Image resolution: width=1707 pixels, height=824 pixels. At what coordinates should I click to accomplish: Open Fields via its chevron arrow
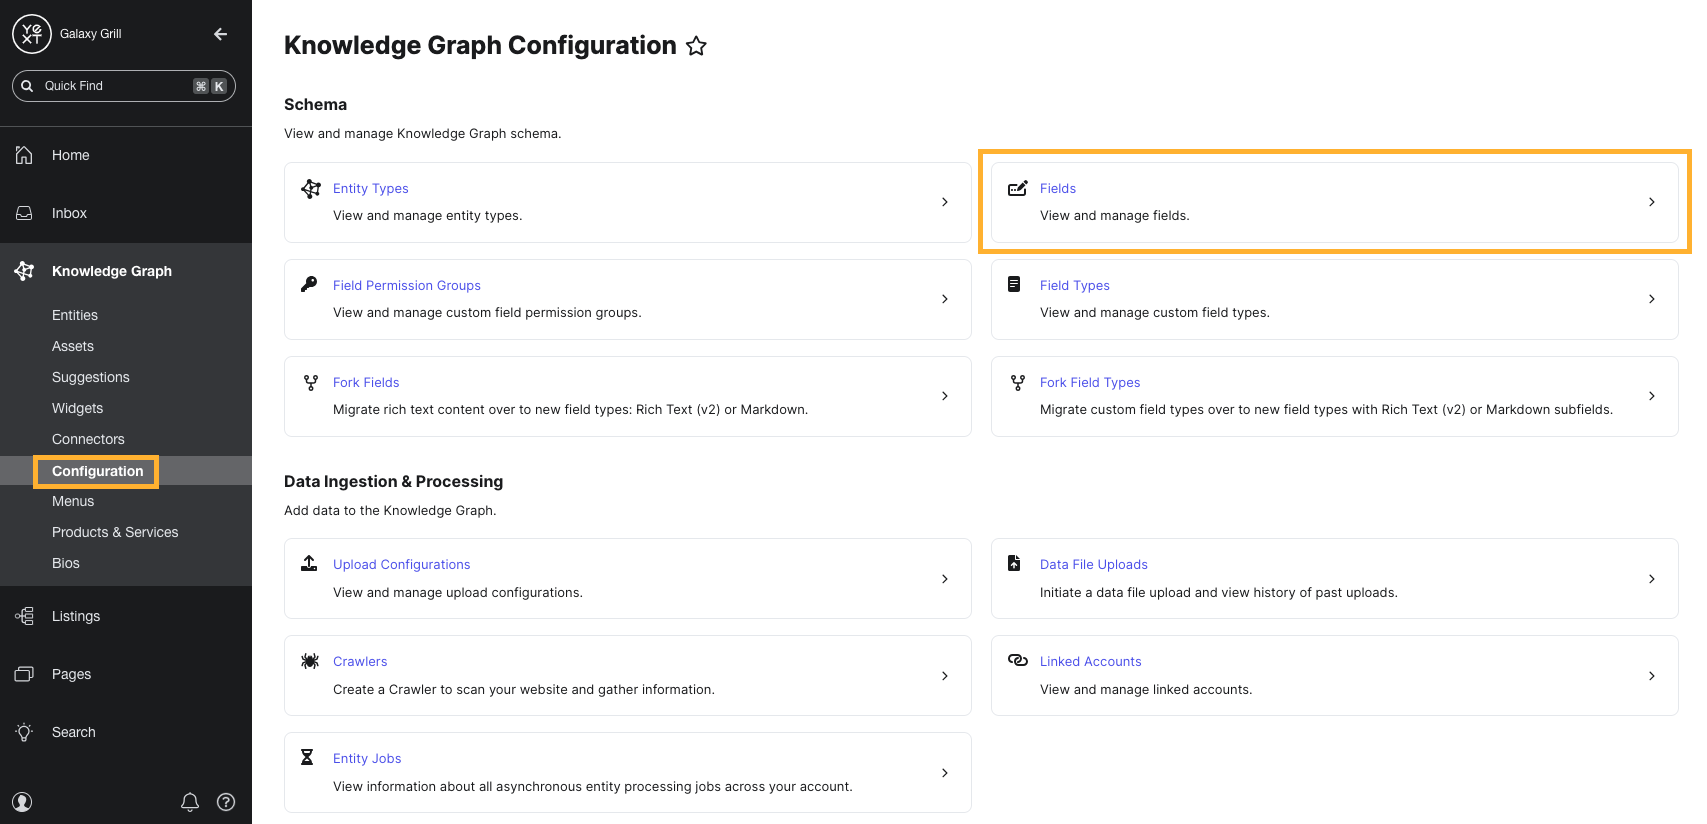coord(1652,202)
